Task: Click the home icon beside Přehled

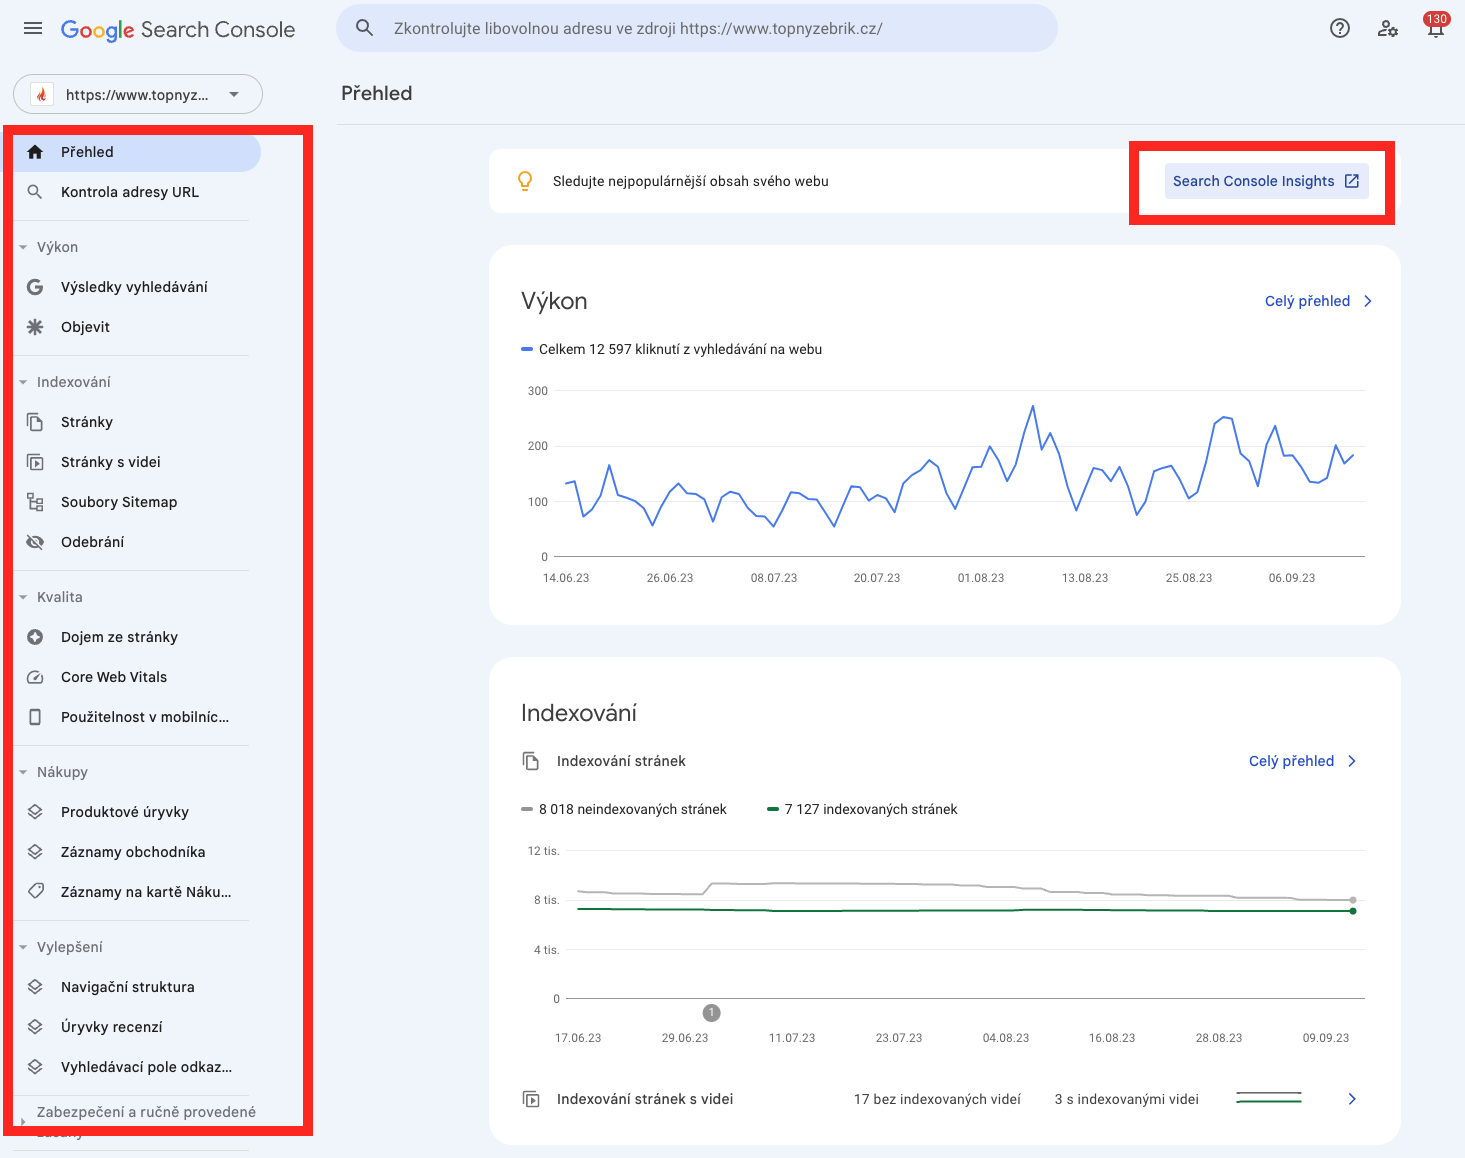Action: click(x=35, y=152)
